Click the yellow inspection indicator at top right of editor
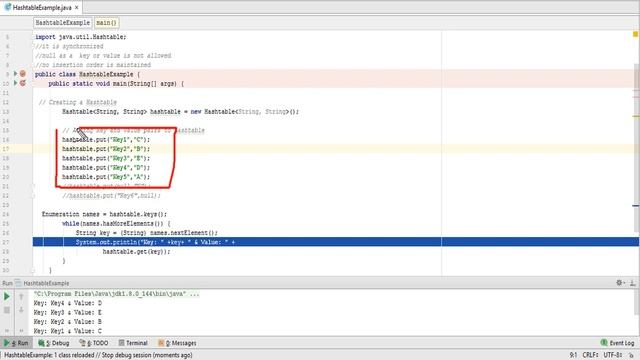The height and width of the screenshot is (360, 640). click(x=635, y=34)
